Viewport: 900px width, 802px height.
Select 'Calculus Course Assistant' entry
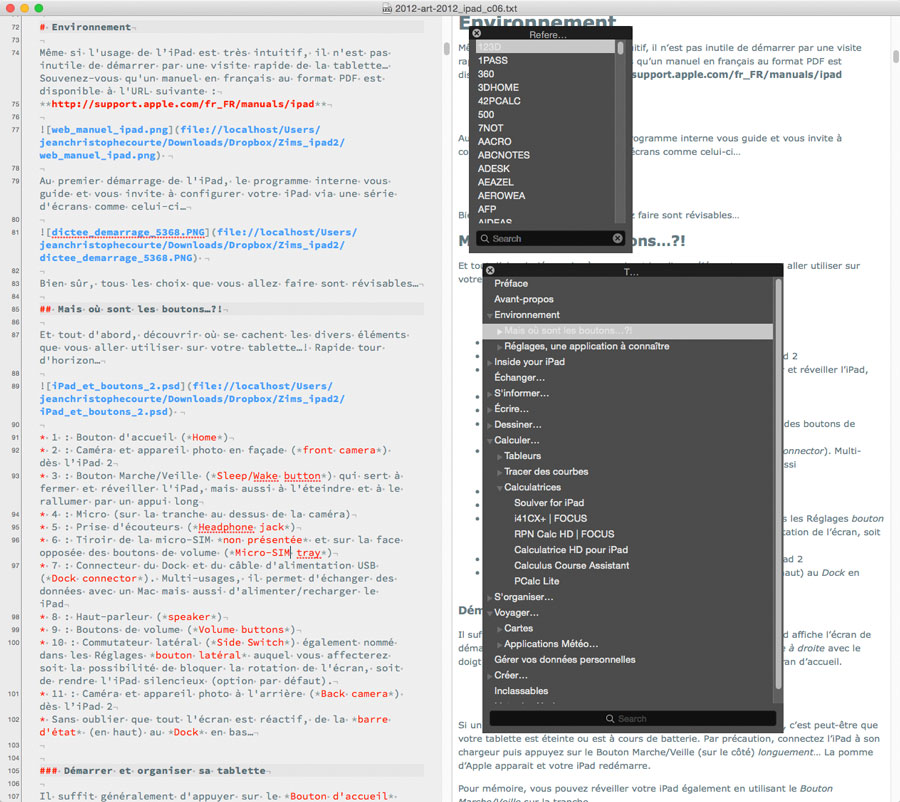[571, 565]
